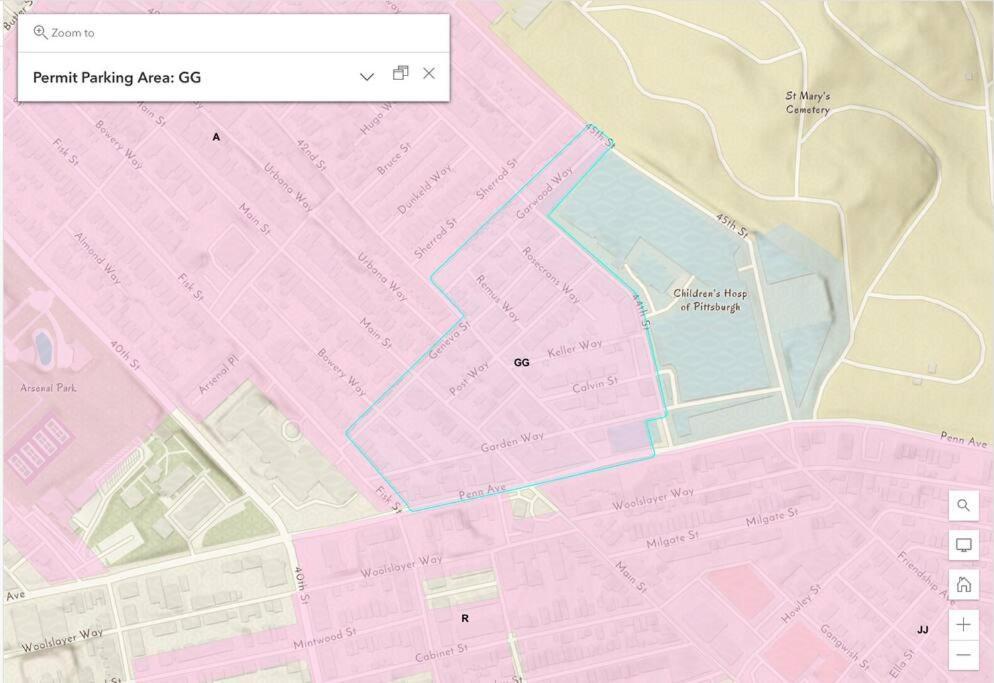Click the Garwood Way street label

click(x=544, y=193)
